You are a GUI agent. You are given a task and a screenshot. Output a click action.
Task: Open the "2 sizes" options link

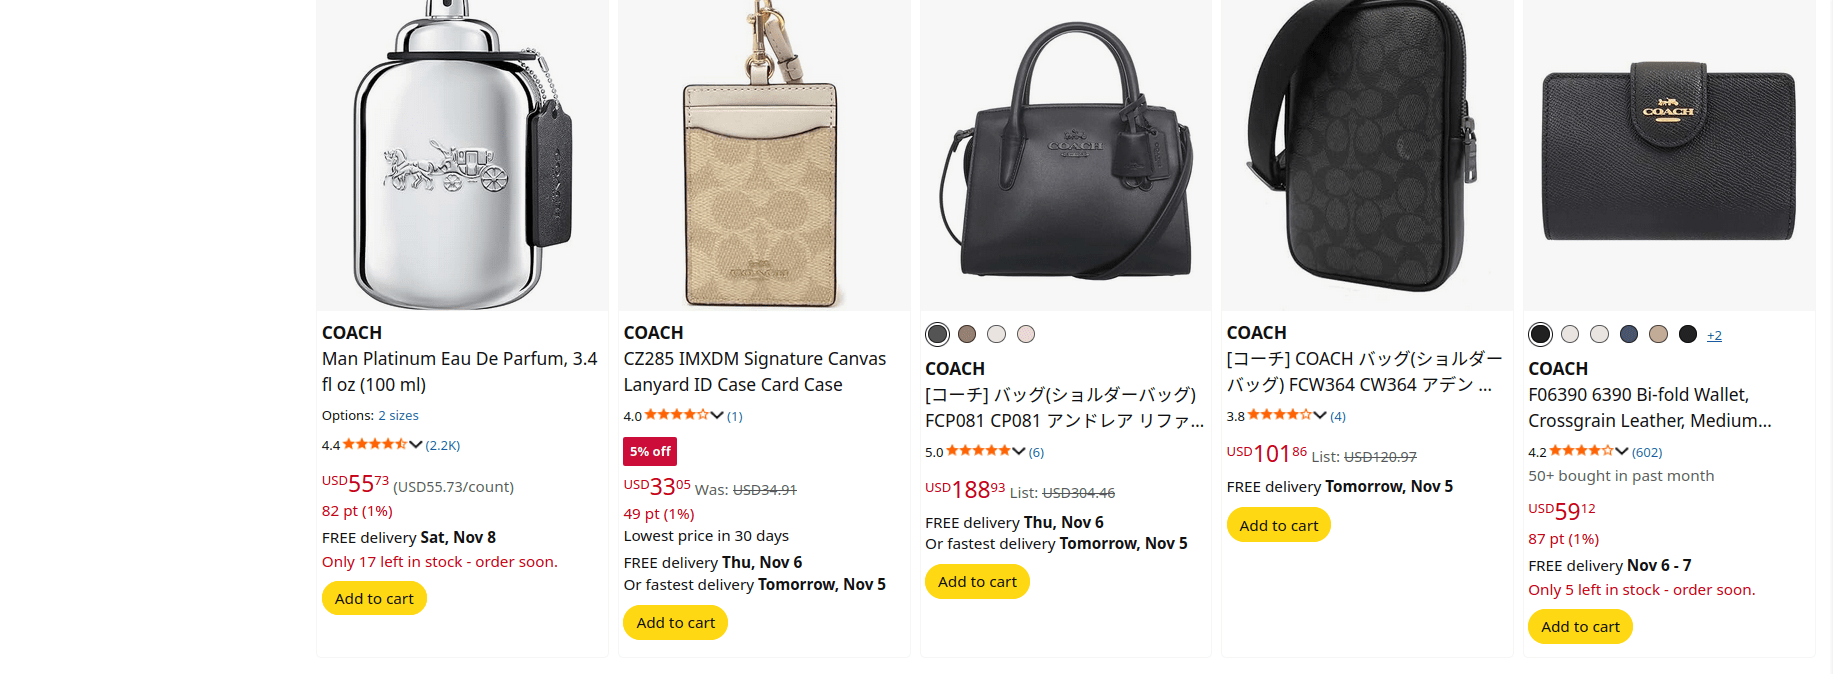[x=398, y=416]
